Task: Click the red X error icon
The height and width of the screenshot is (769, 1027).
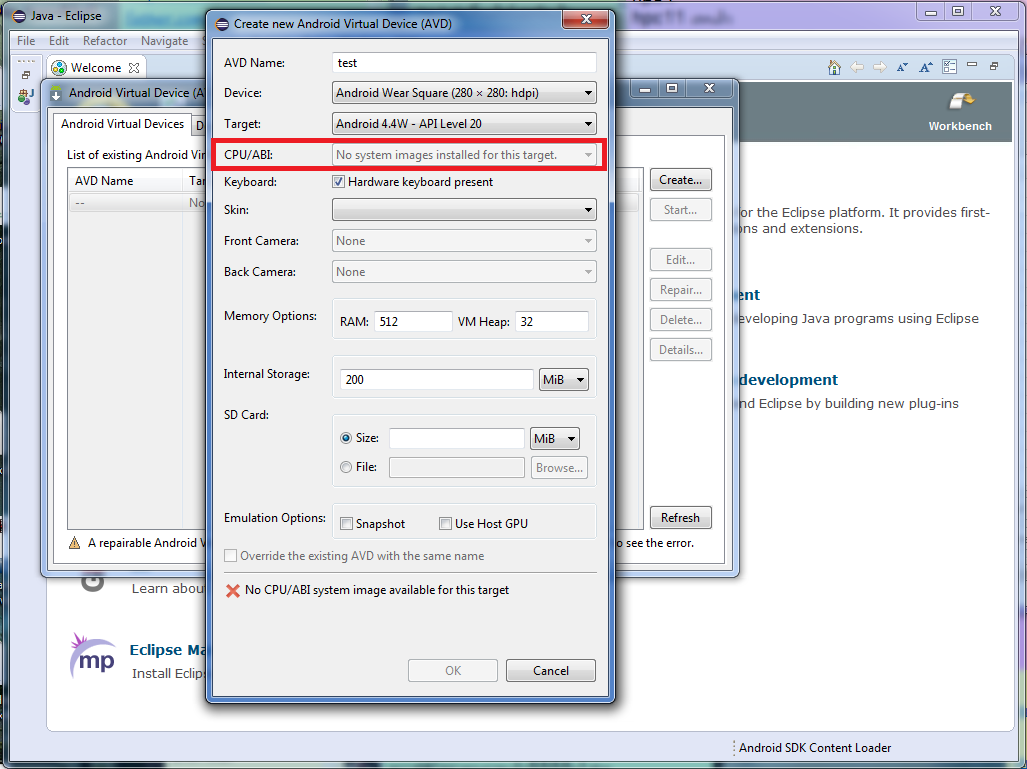Action: click(233, 591)
